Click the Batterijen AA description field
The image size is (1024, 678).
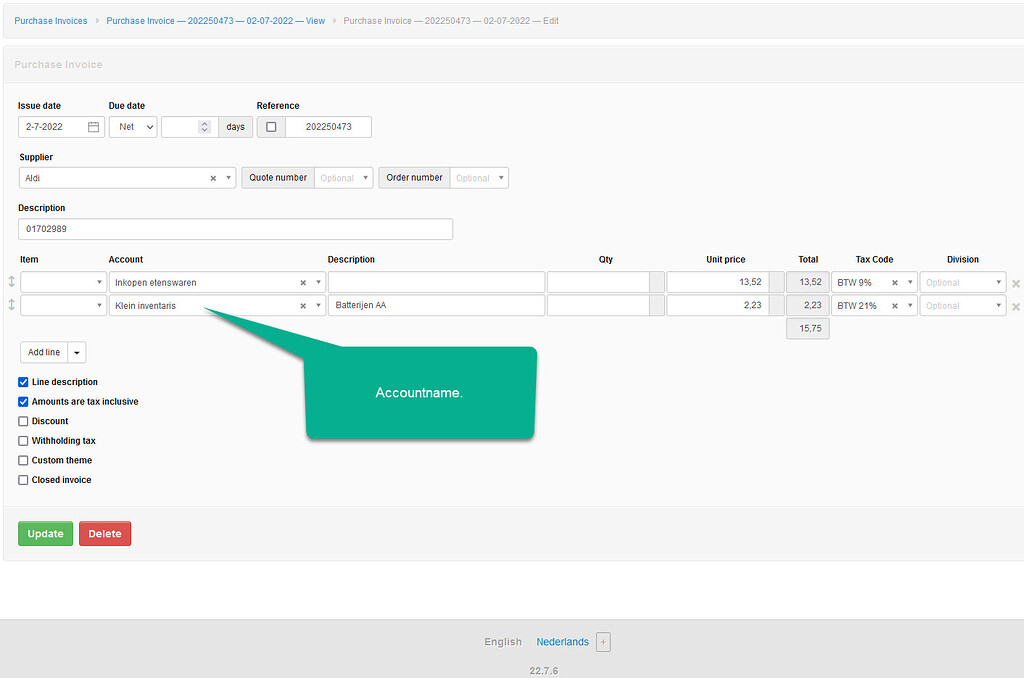pos(436,305)
